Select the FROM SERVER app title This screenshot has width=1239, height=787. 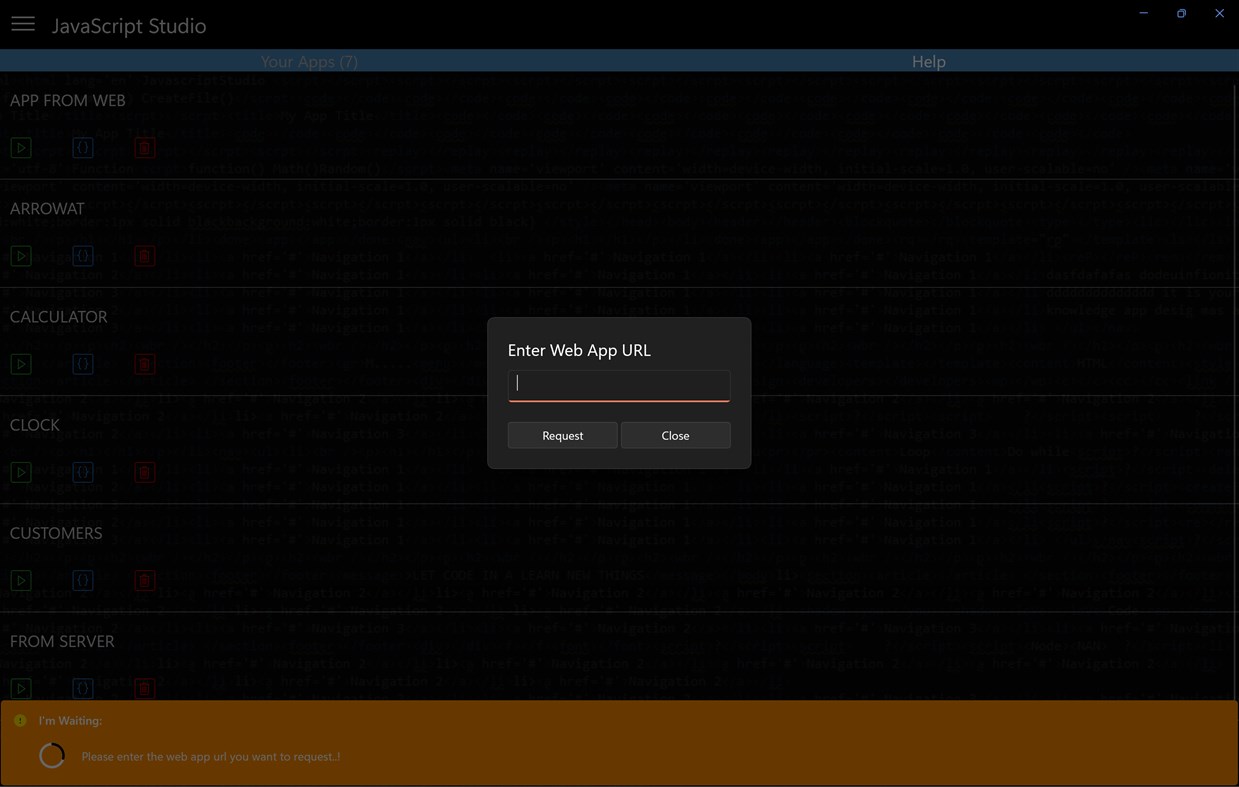point(62,640)
